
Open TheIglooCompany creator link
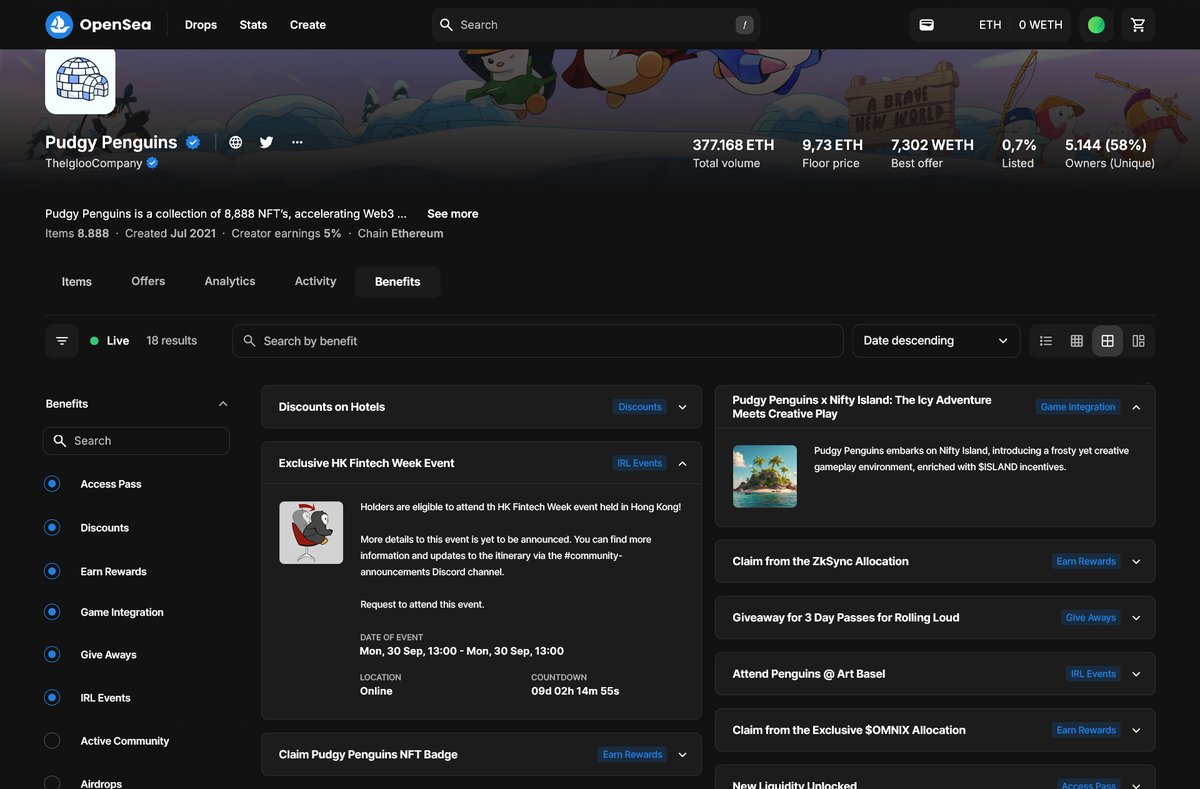pyautogui.click(x=94, y=163)
